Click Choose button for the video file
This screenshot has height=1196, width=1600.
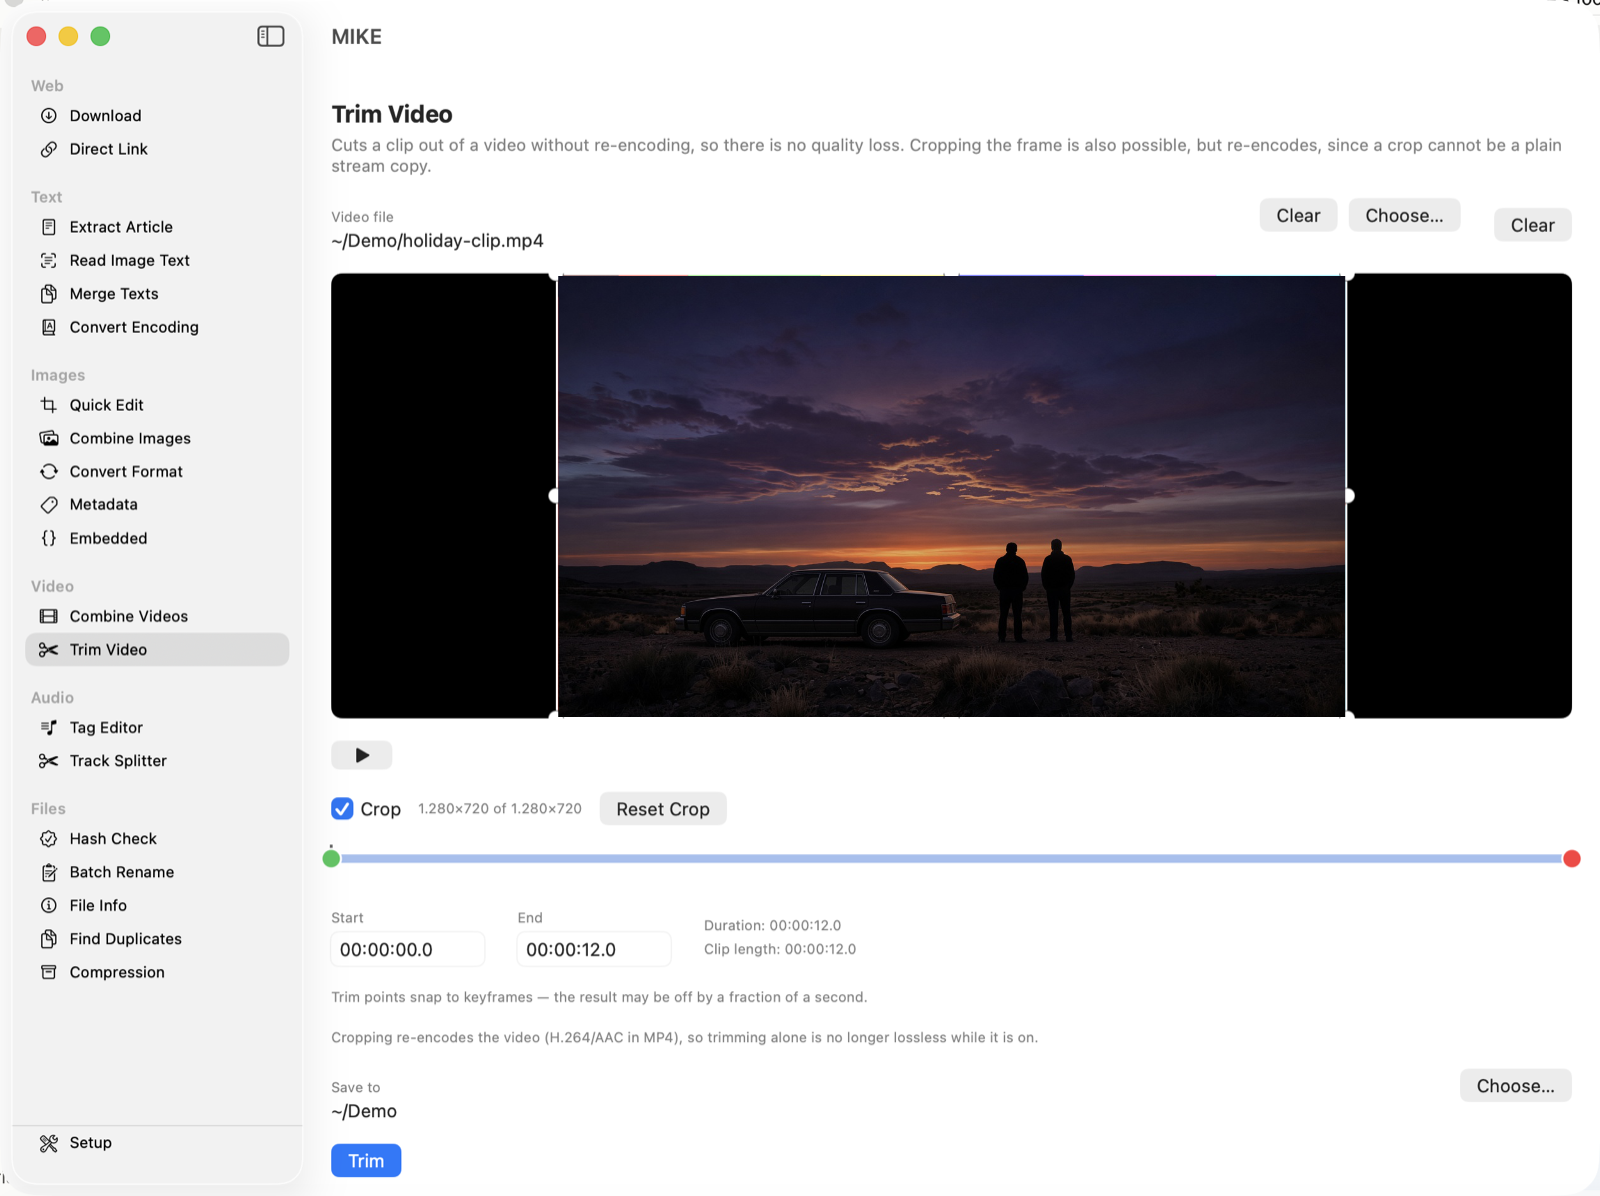[1404, 215]
